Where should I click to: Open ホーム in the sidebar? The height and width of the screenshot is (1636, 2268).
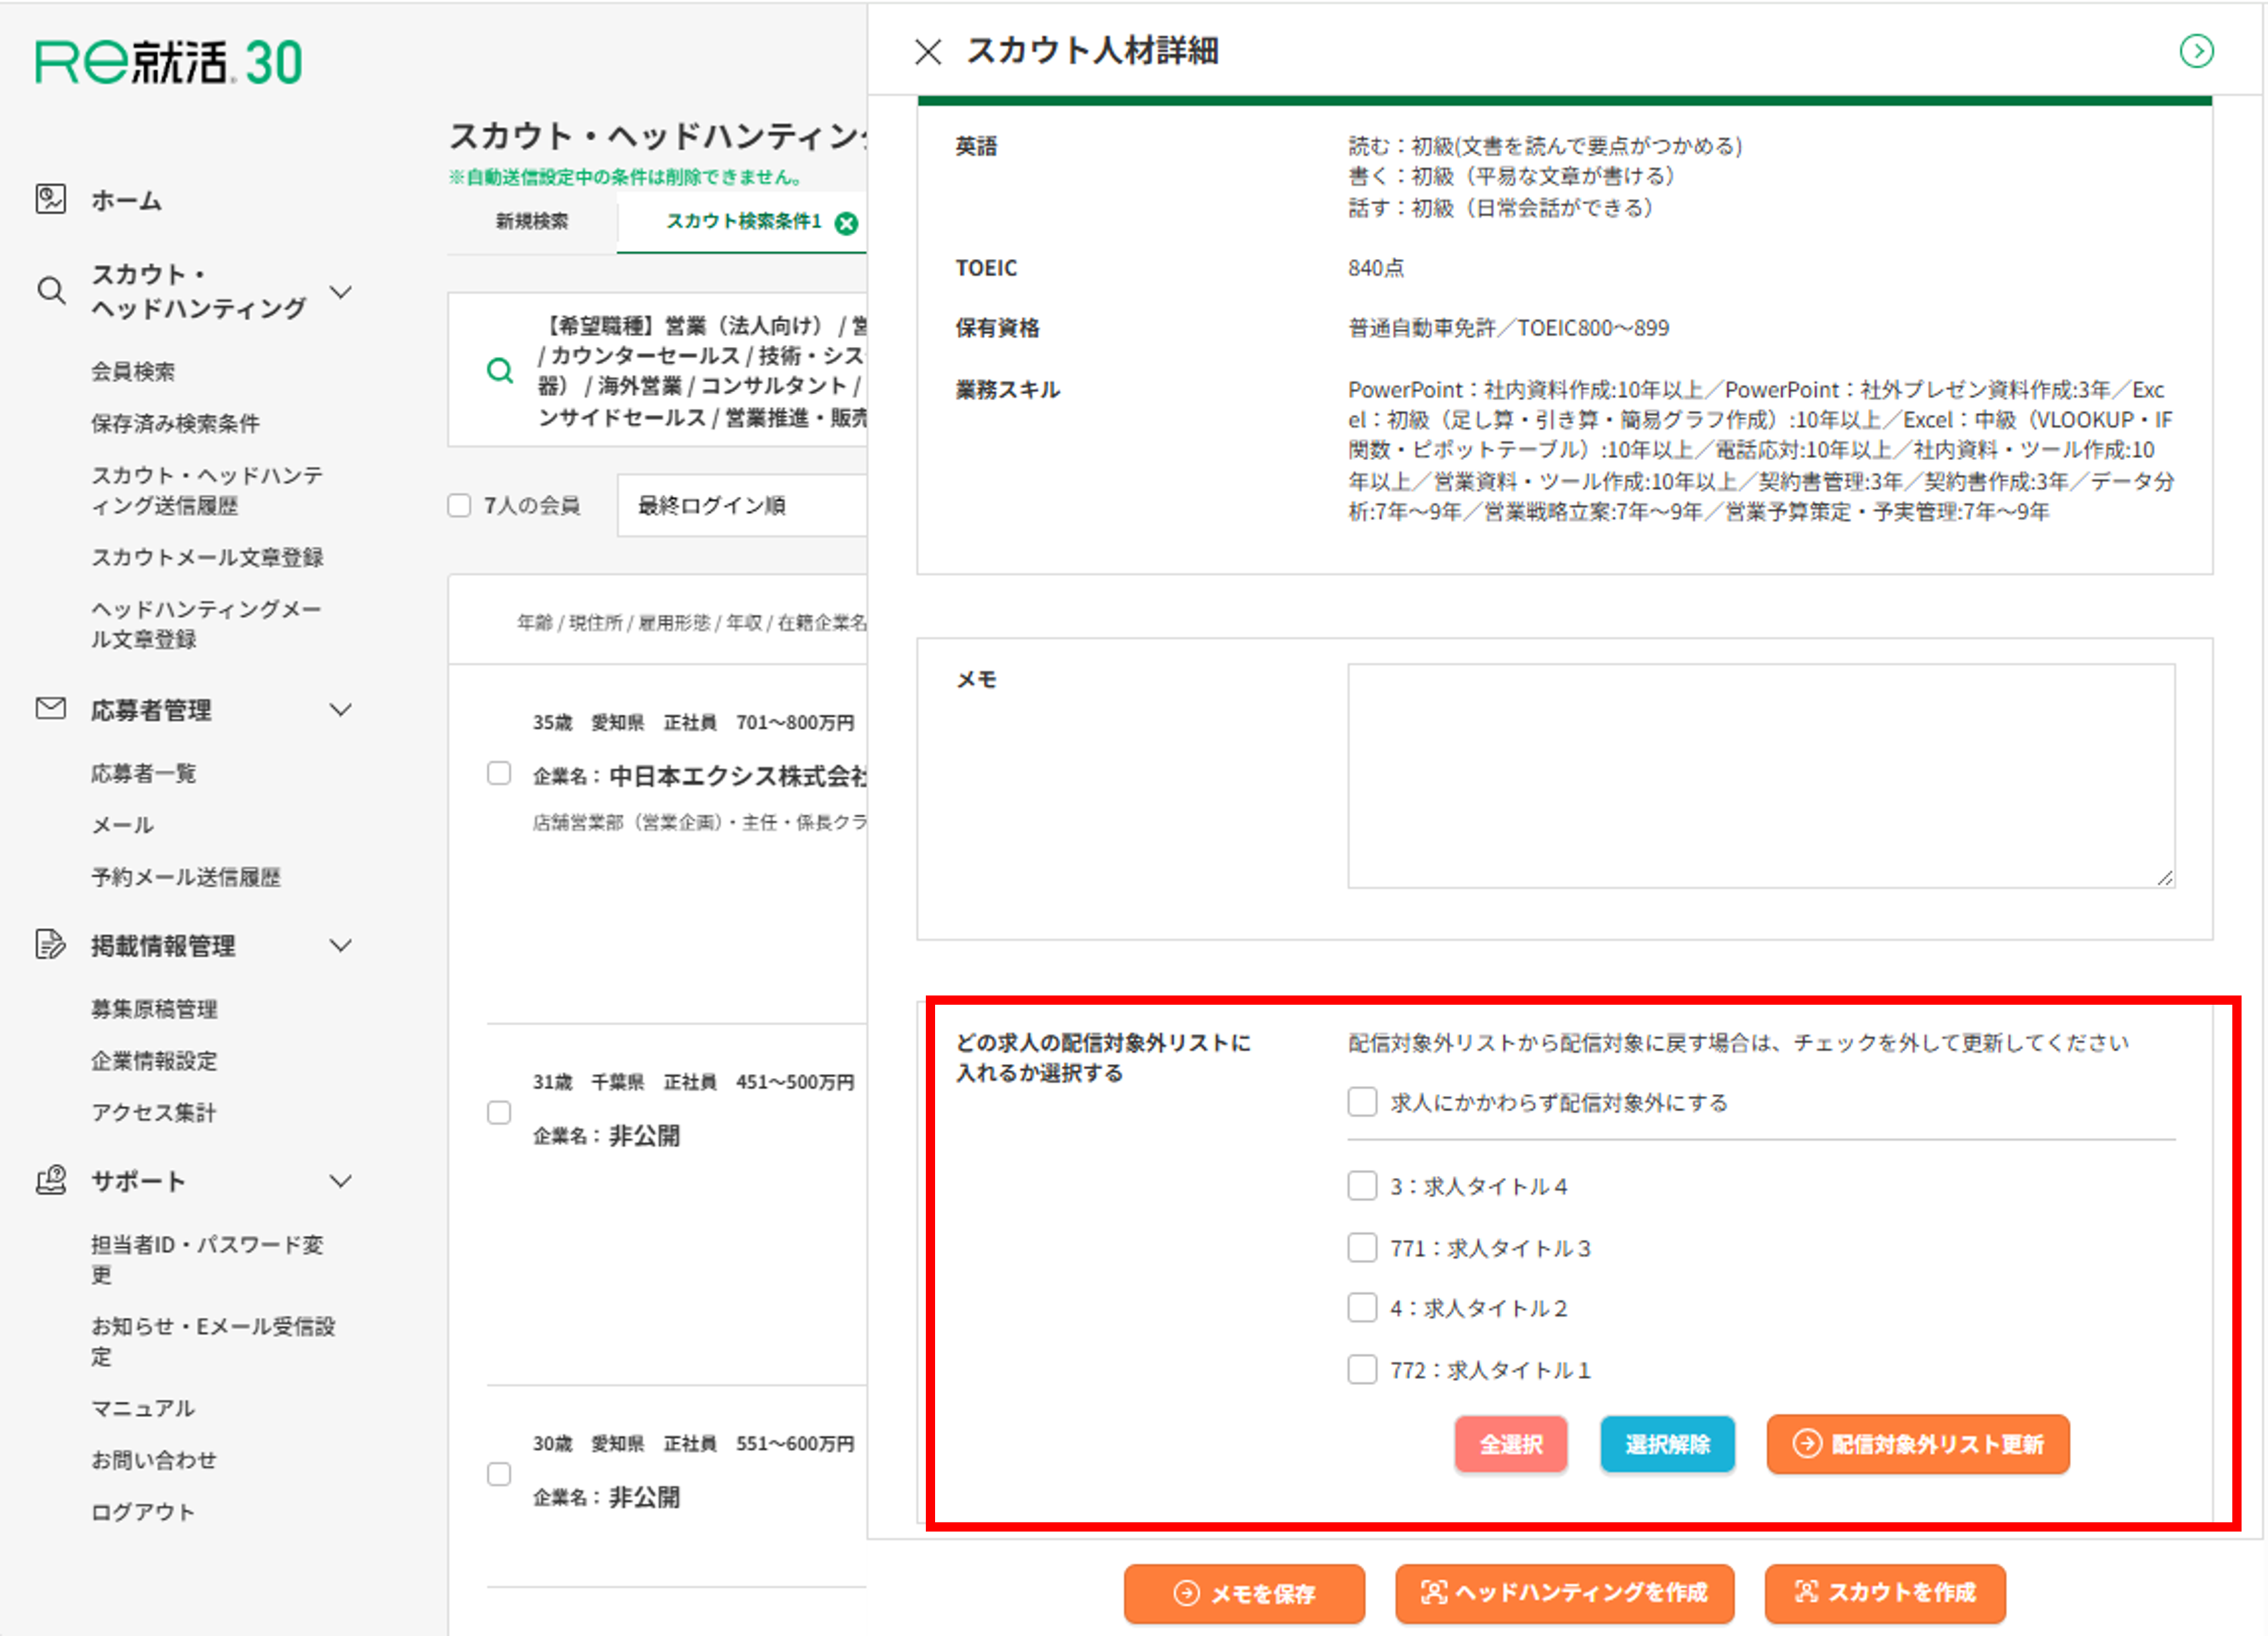pos(126,200)
